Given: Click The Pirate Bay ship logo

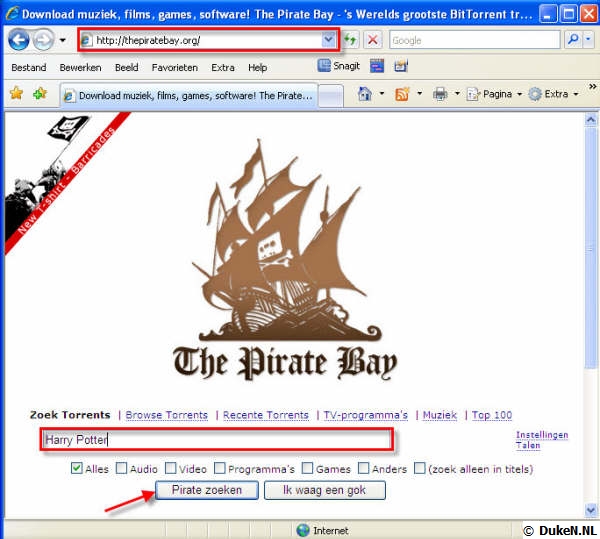Looking at the screenshot, I should point(285,260).
